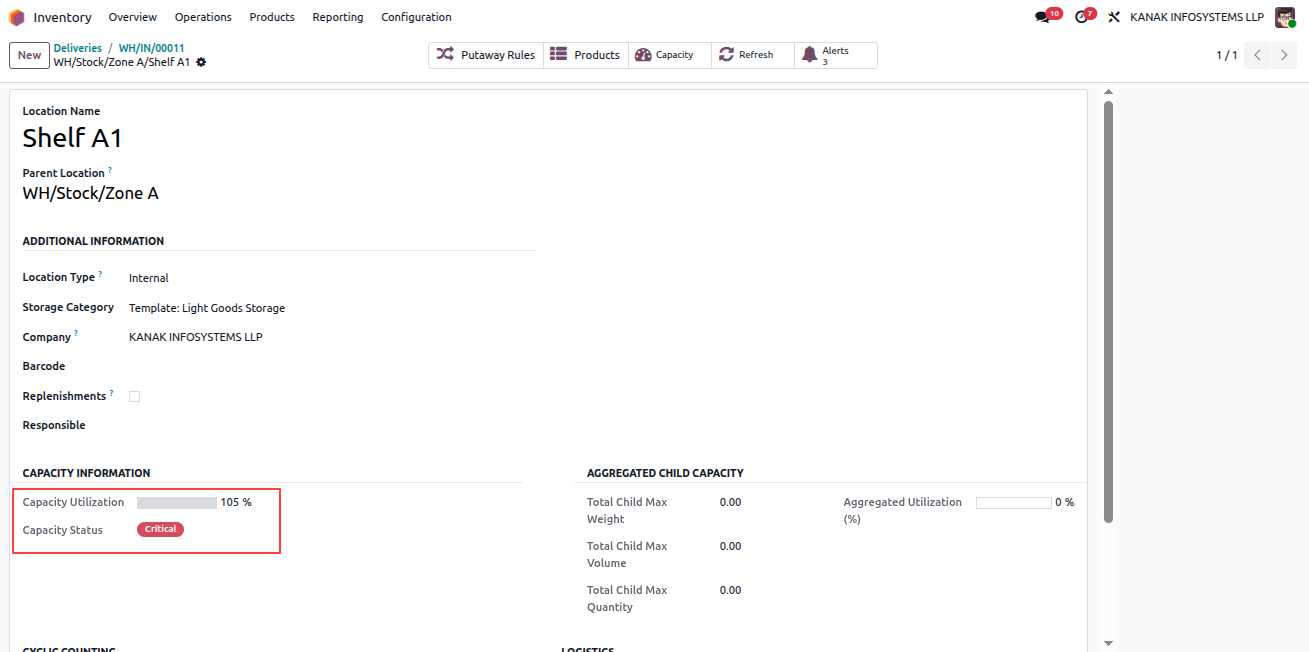Open the Operations menu
Viewport: 1309px width, 652px height.
coord(203,17)
